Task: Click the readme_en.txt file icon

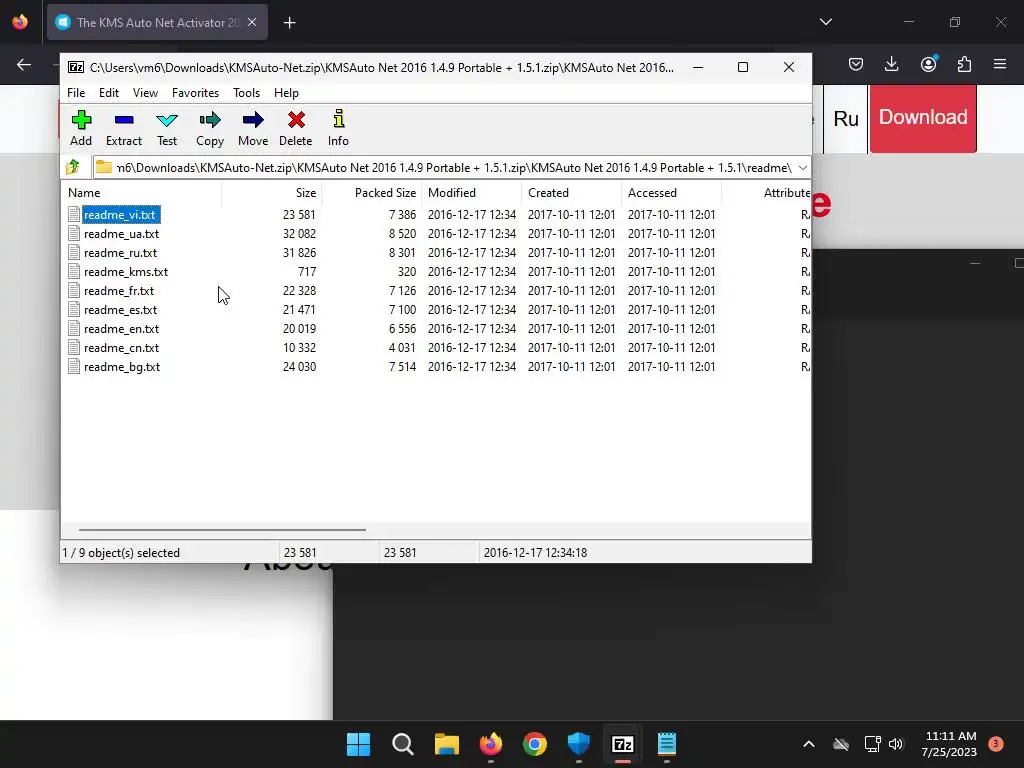Action: [x=74, y=328]
